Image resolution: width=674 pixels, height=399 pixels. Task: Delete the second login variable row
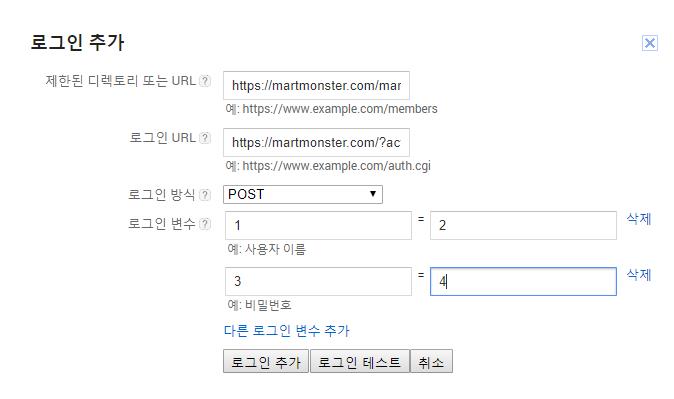pyautogui.click(x=639, y=275)
